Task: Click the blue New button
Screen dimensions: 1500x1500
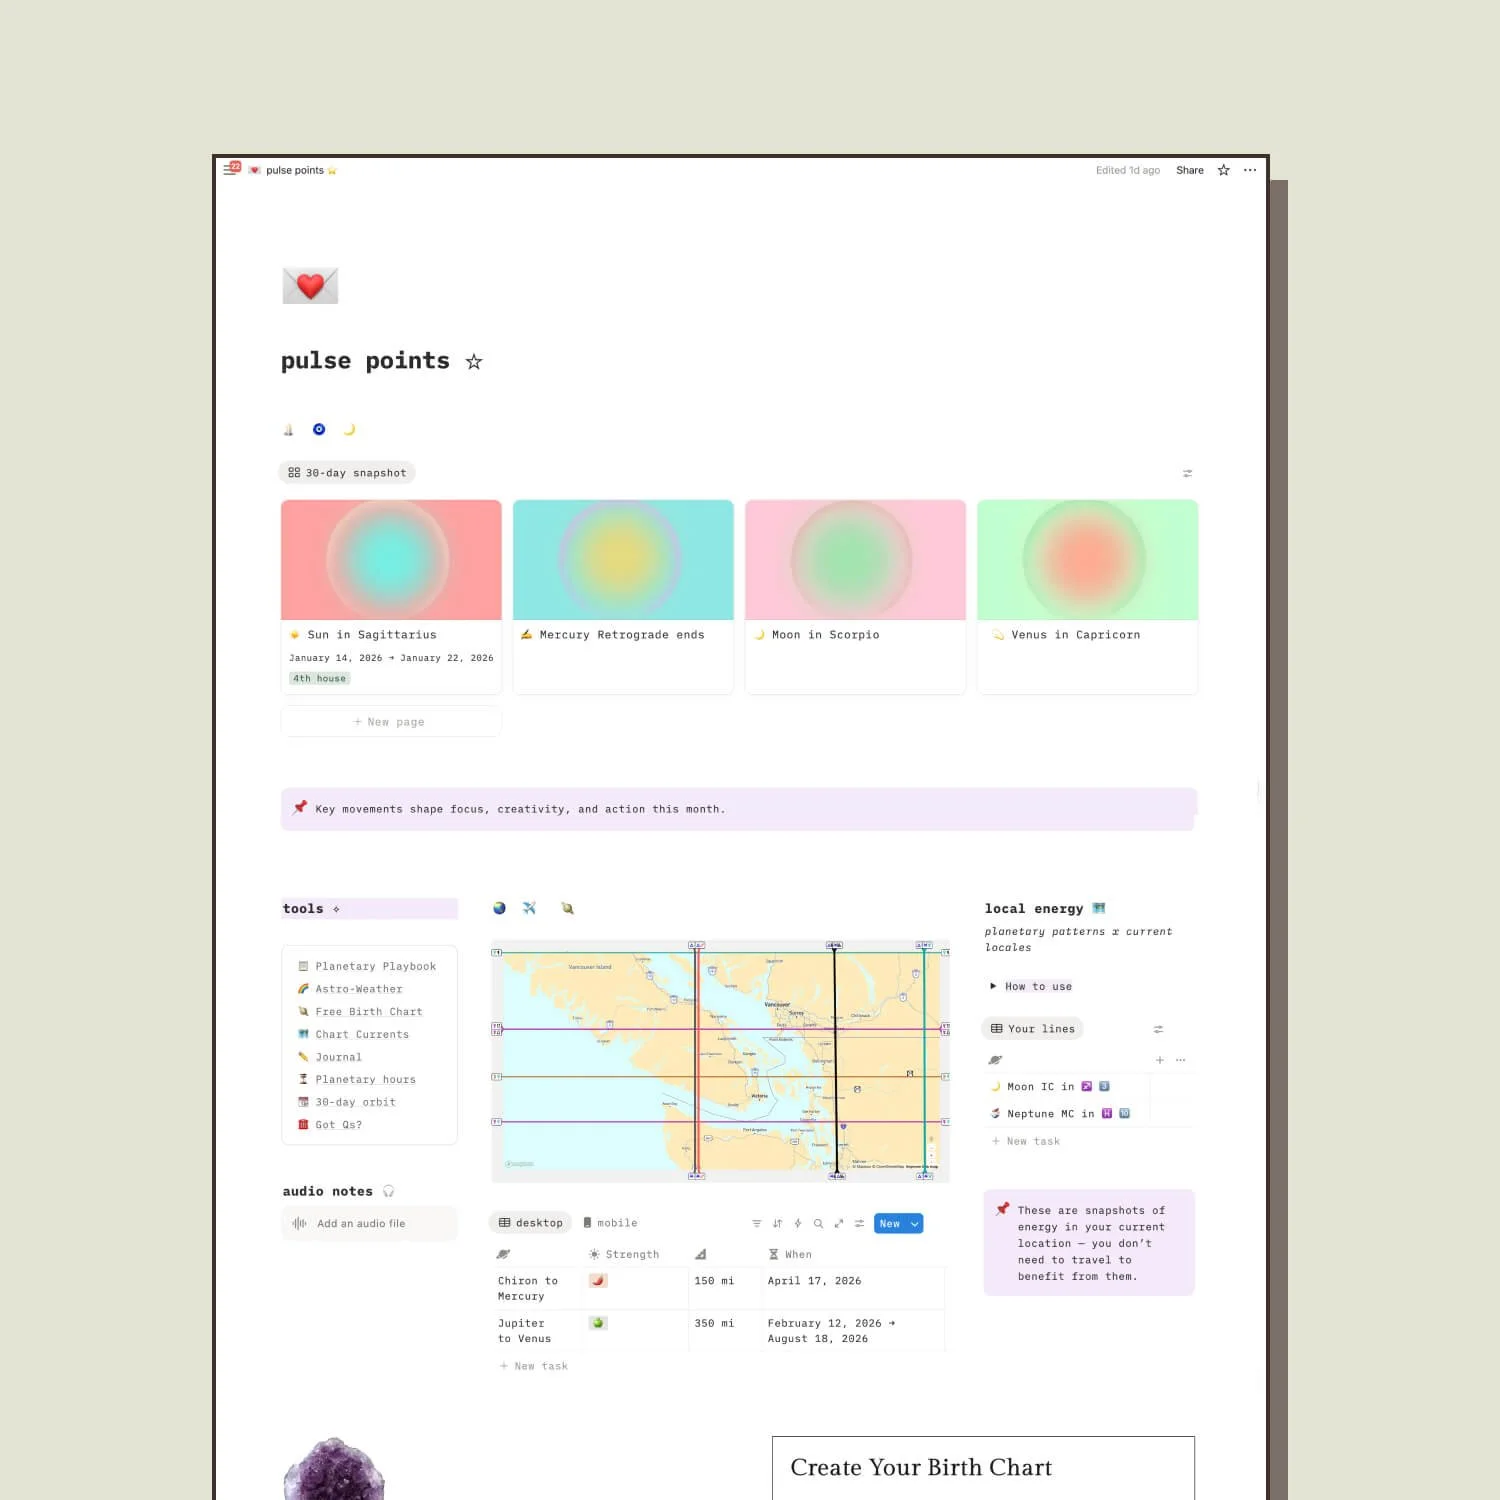Action: click(x=890, y=1224)
